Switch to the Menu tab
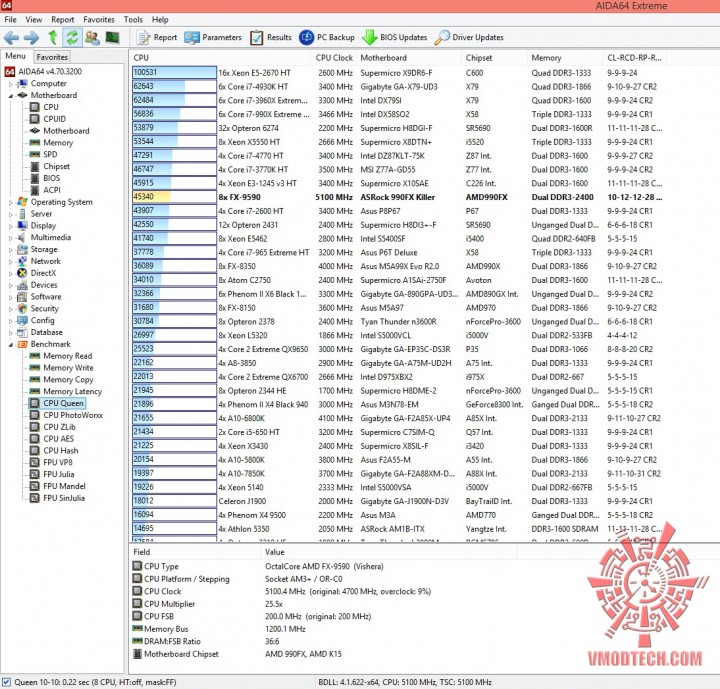 click(x=16, y=56)
